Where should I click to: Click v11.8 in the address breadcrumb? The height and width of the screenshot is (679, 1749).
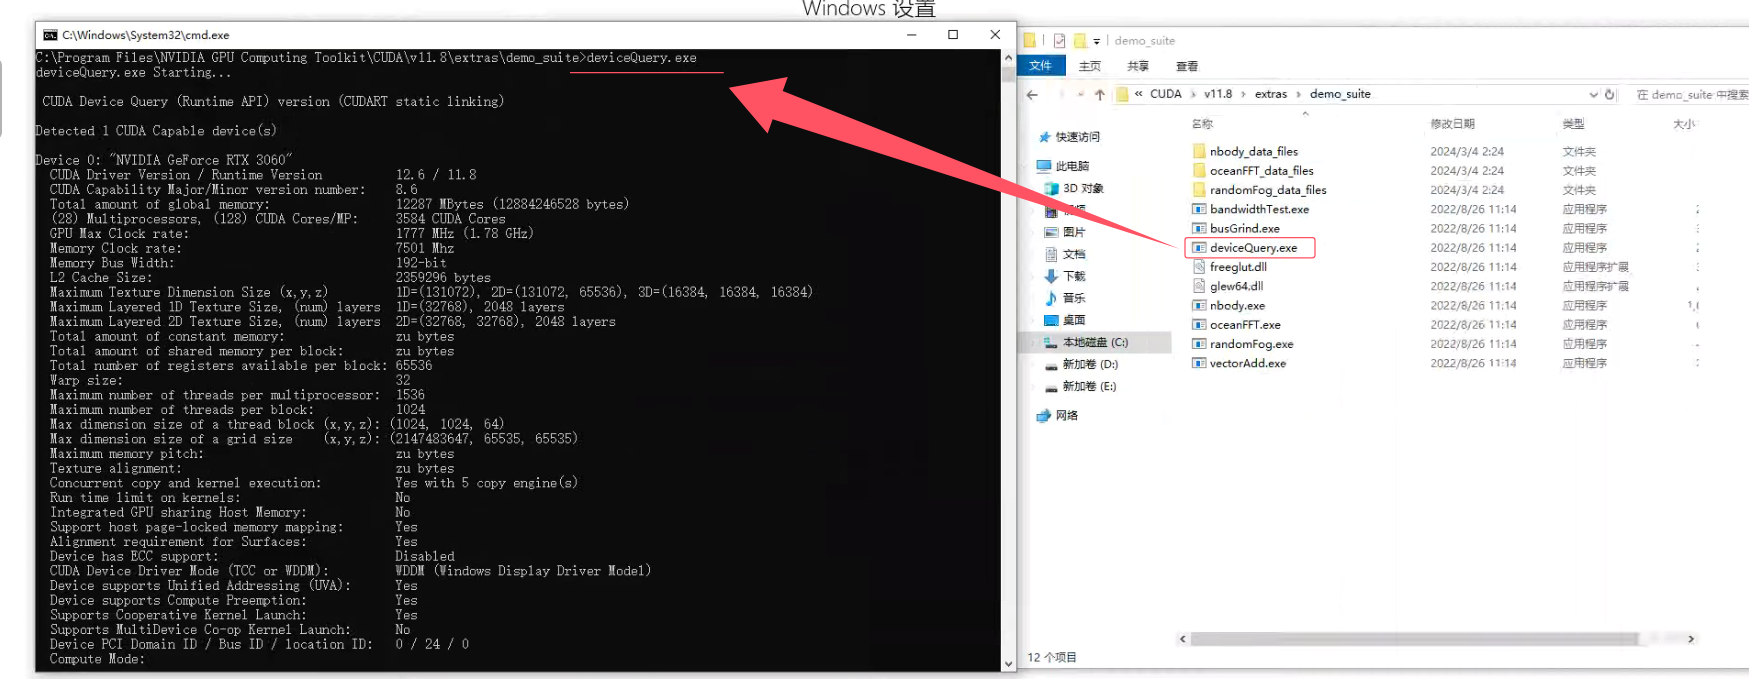(x=1218, y=94)
